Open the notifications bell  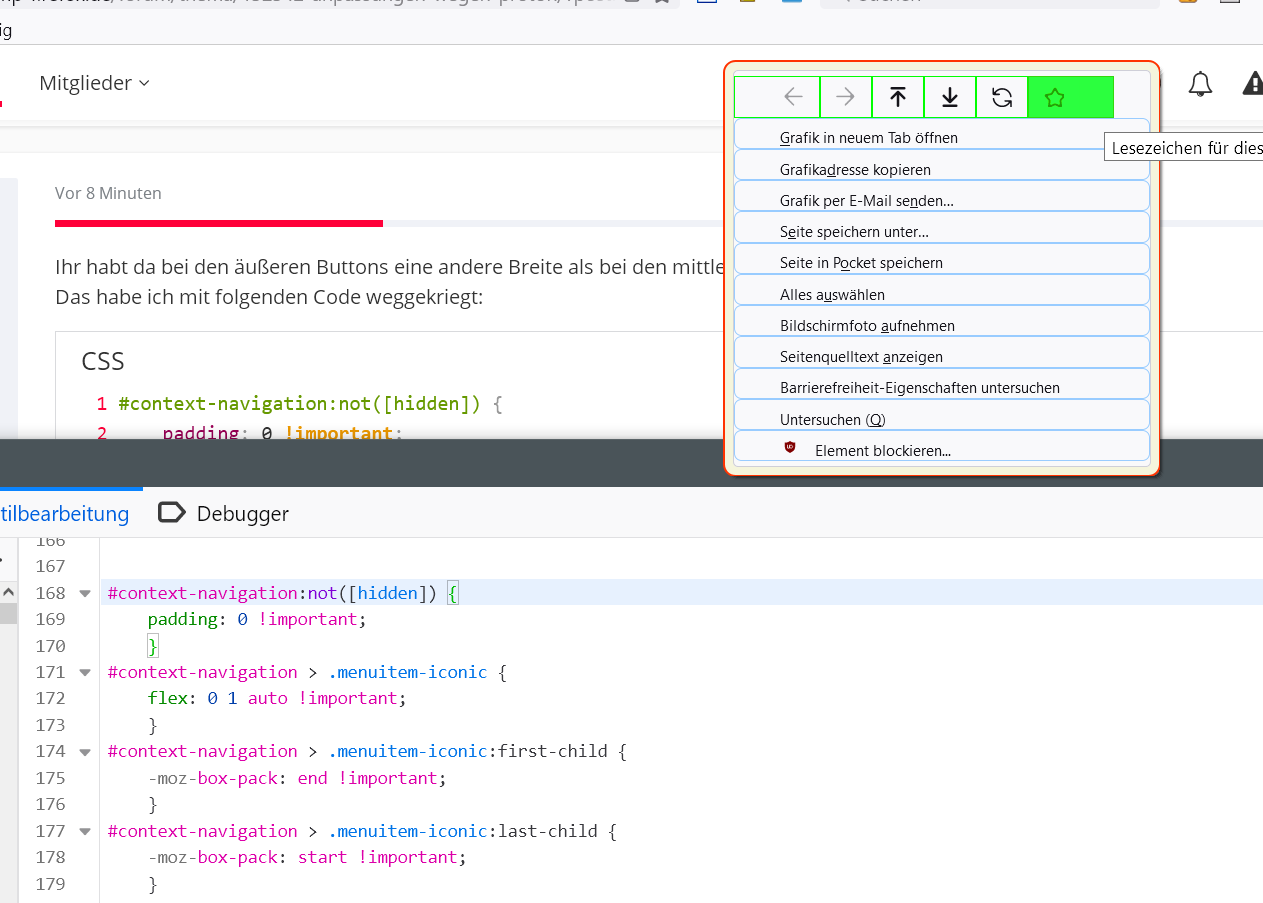click(1200, 84)
